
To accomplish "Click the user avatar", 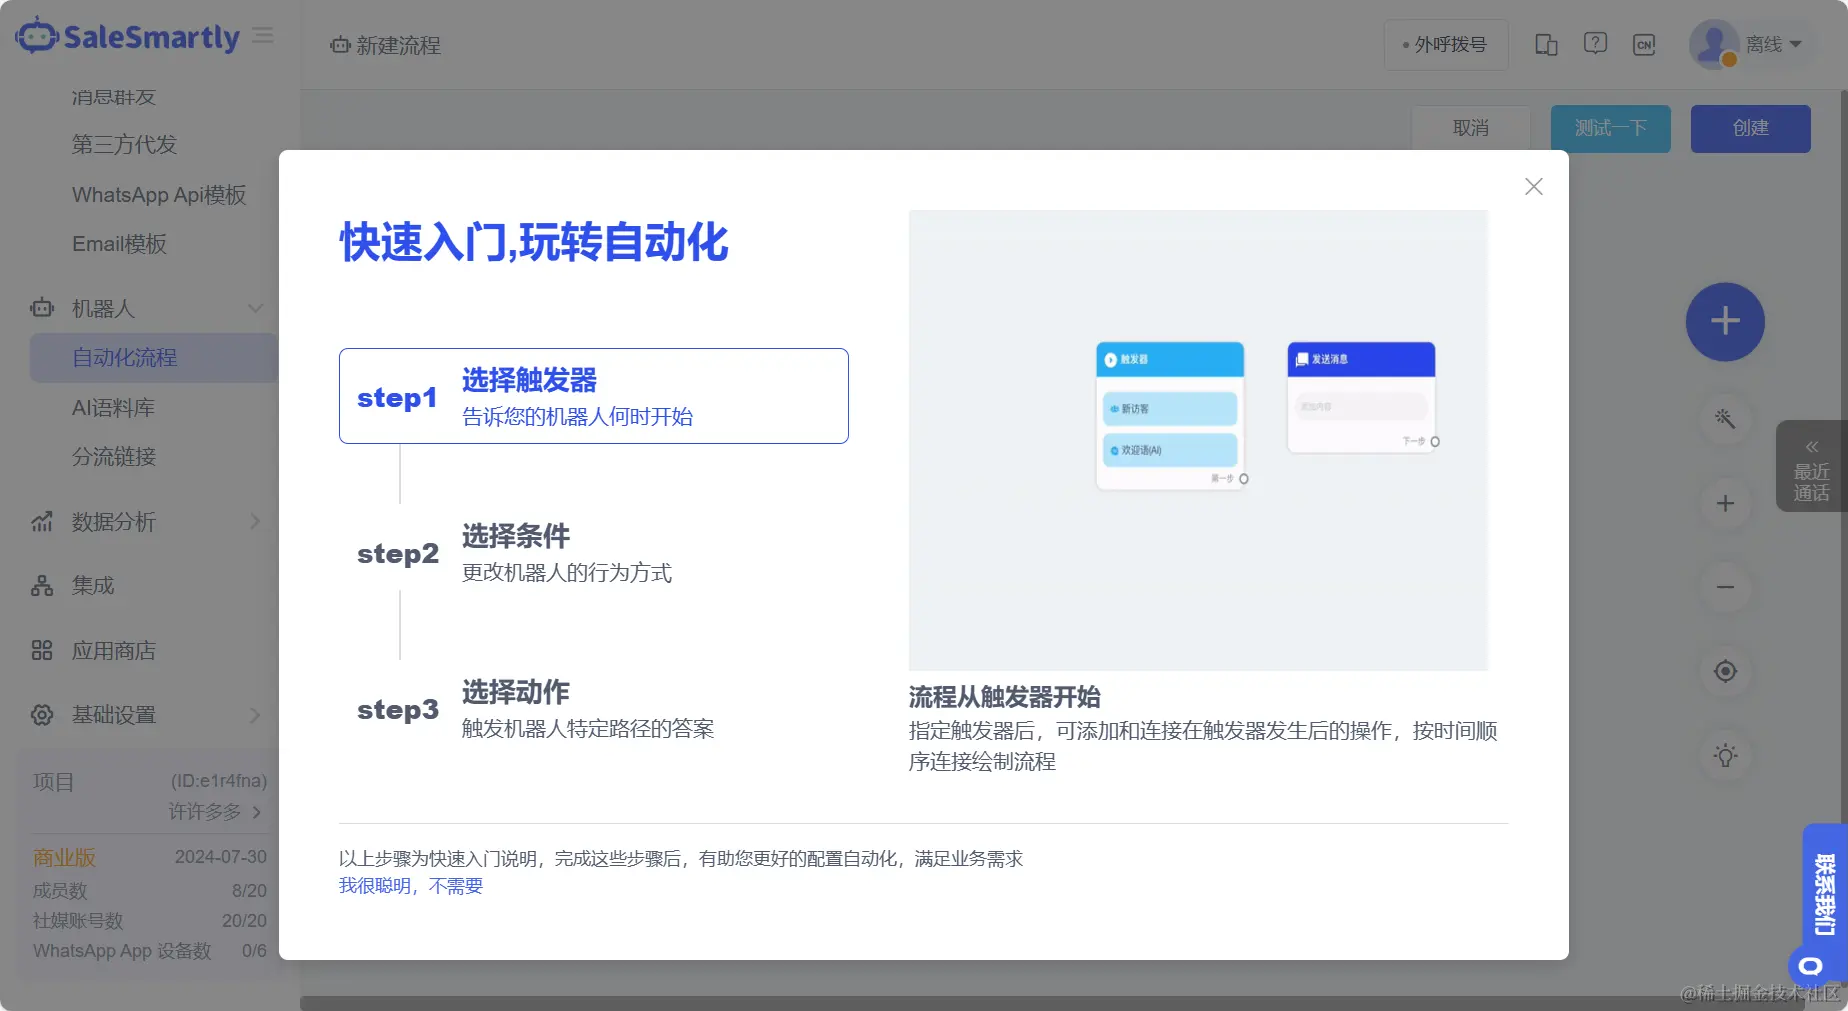I will pyautogui.click(x=1714, y=44).
